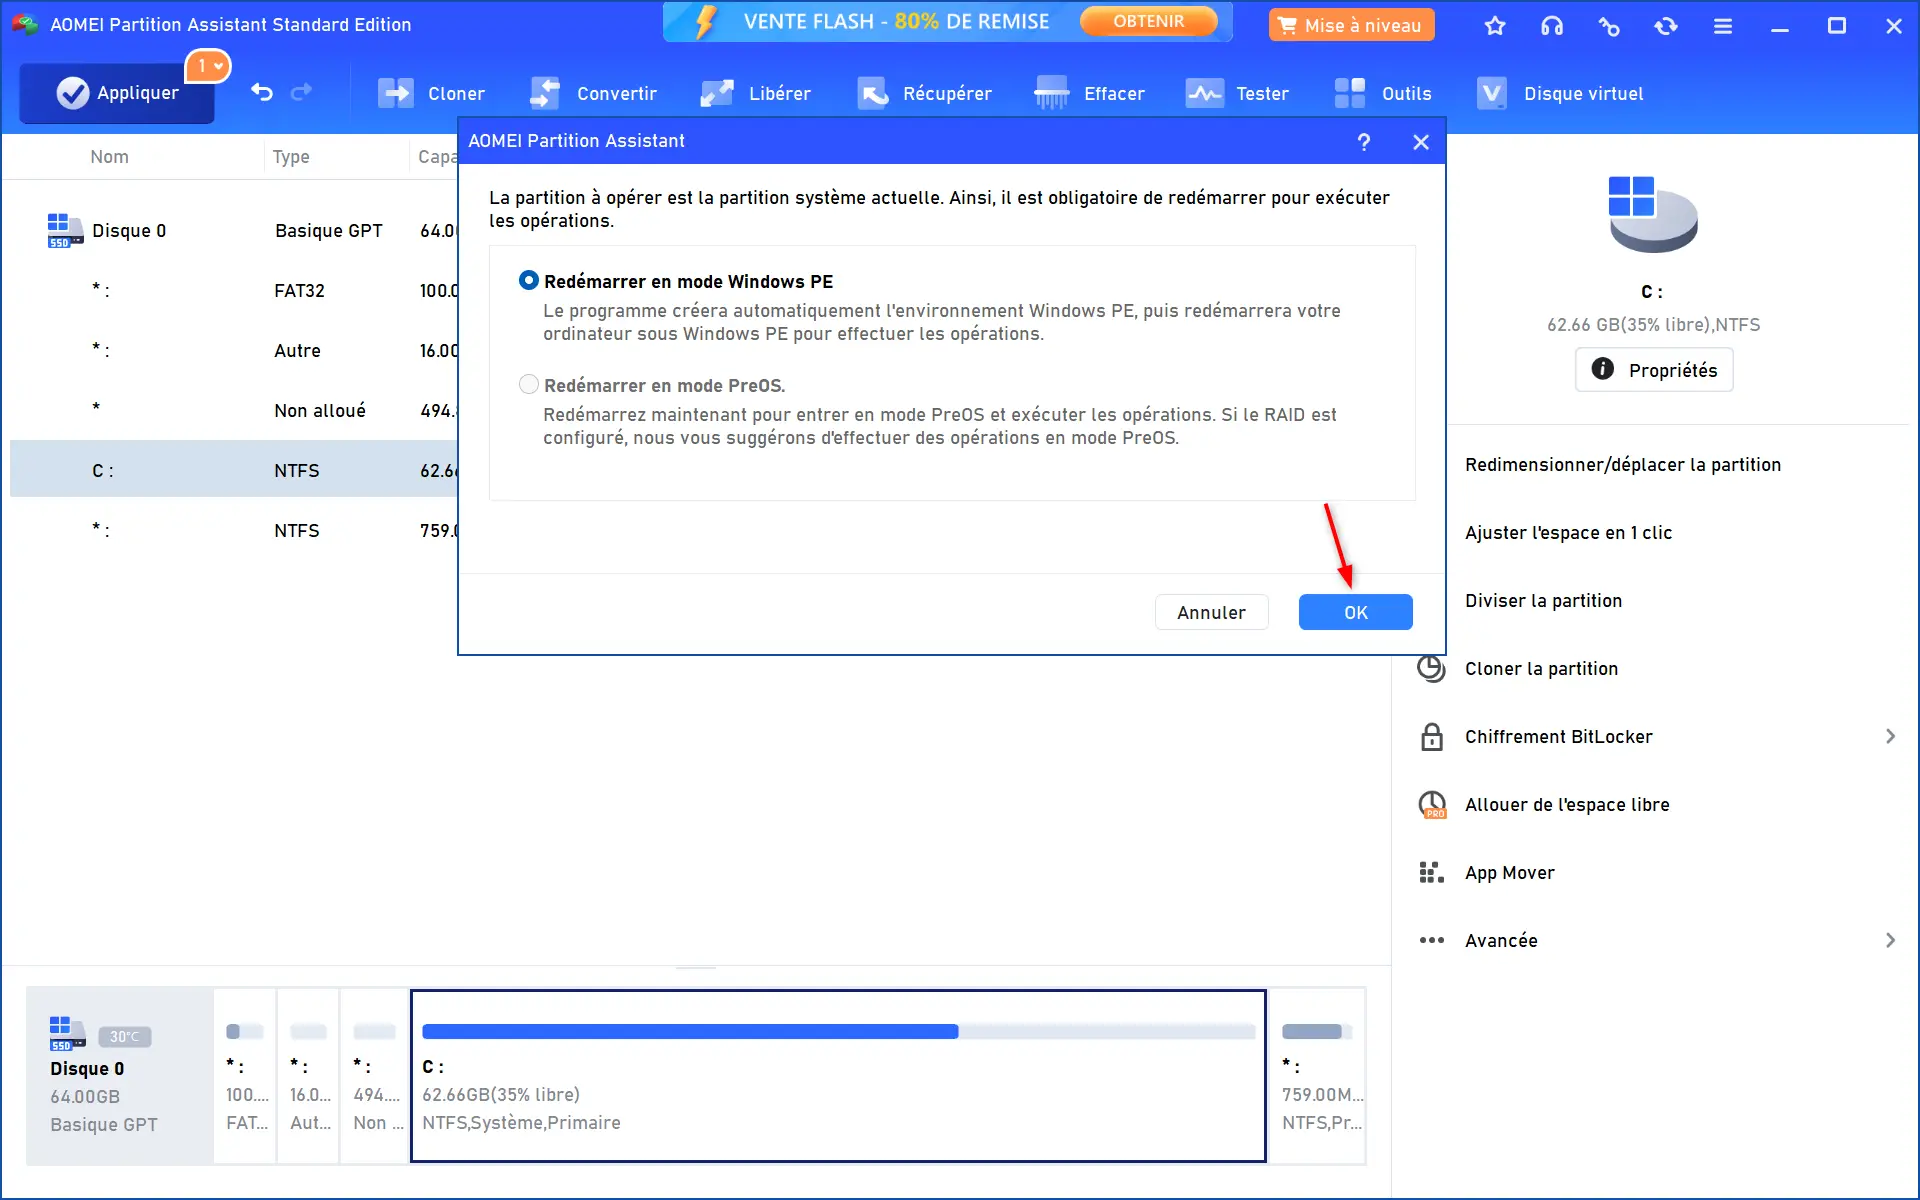The image size is (1920, 1200).
Task: Open the hamburger menu in title bar
Action: 1723,26
